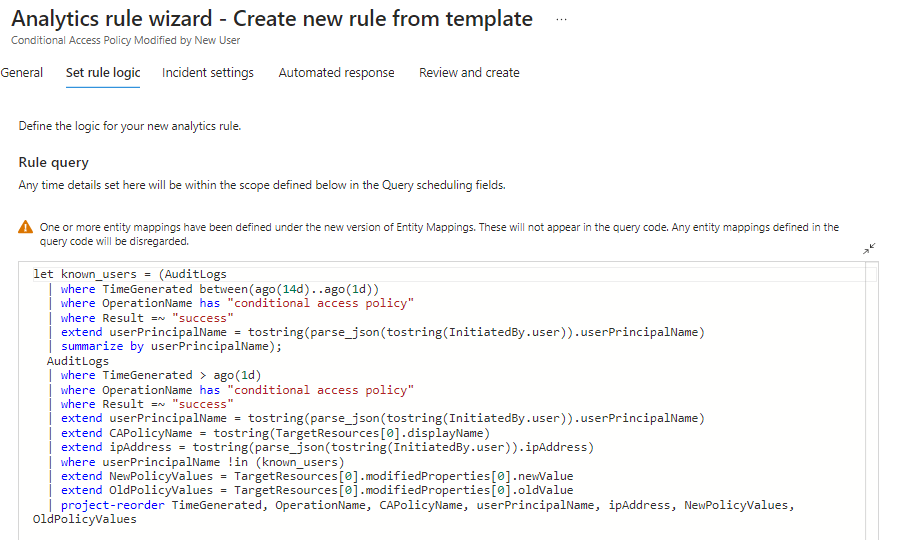Screen dimensions: 901x540
Task: Click the standalone 'AuditLogs' query line
Action: (x=78, y=361)
